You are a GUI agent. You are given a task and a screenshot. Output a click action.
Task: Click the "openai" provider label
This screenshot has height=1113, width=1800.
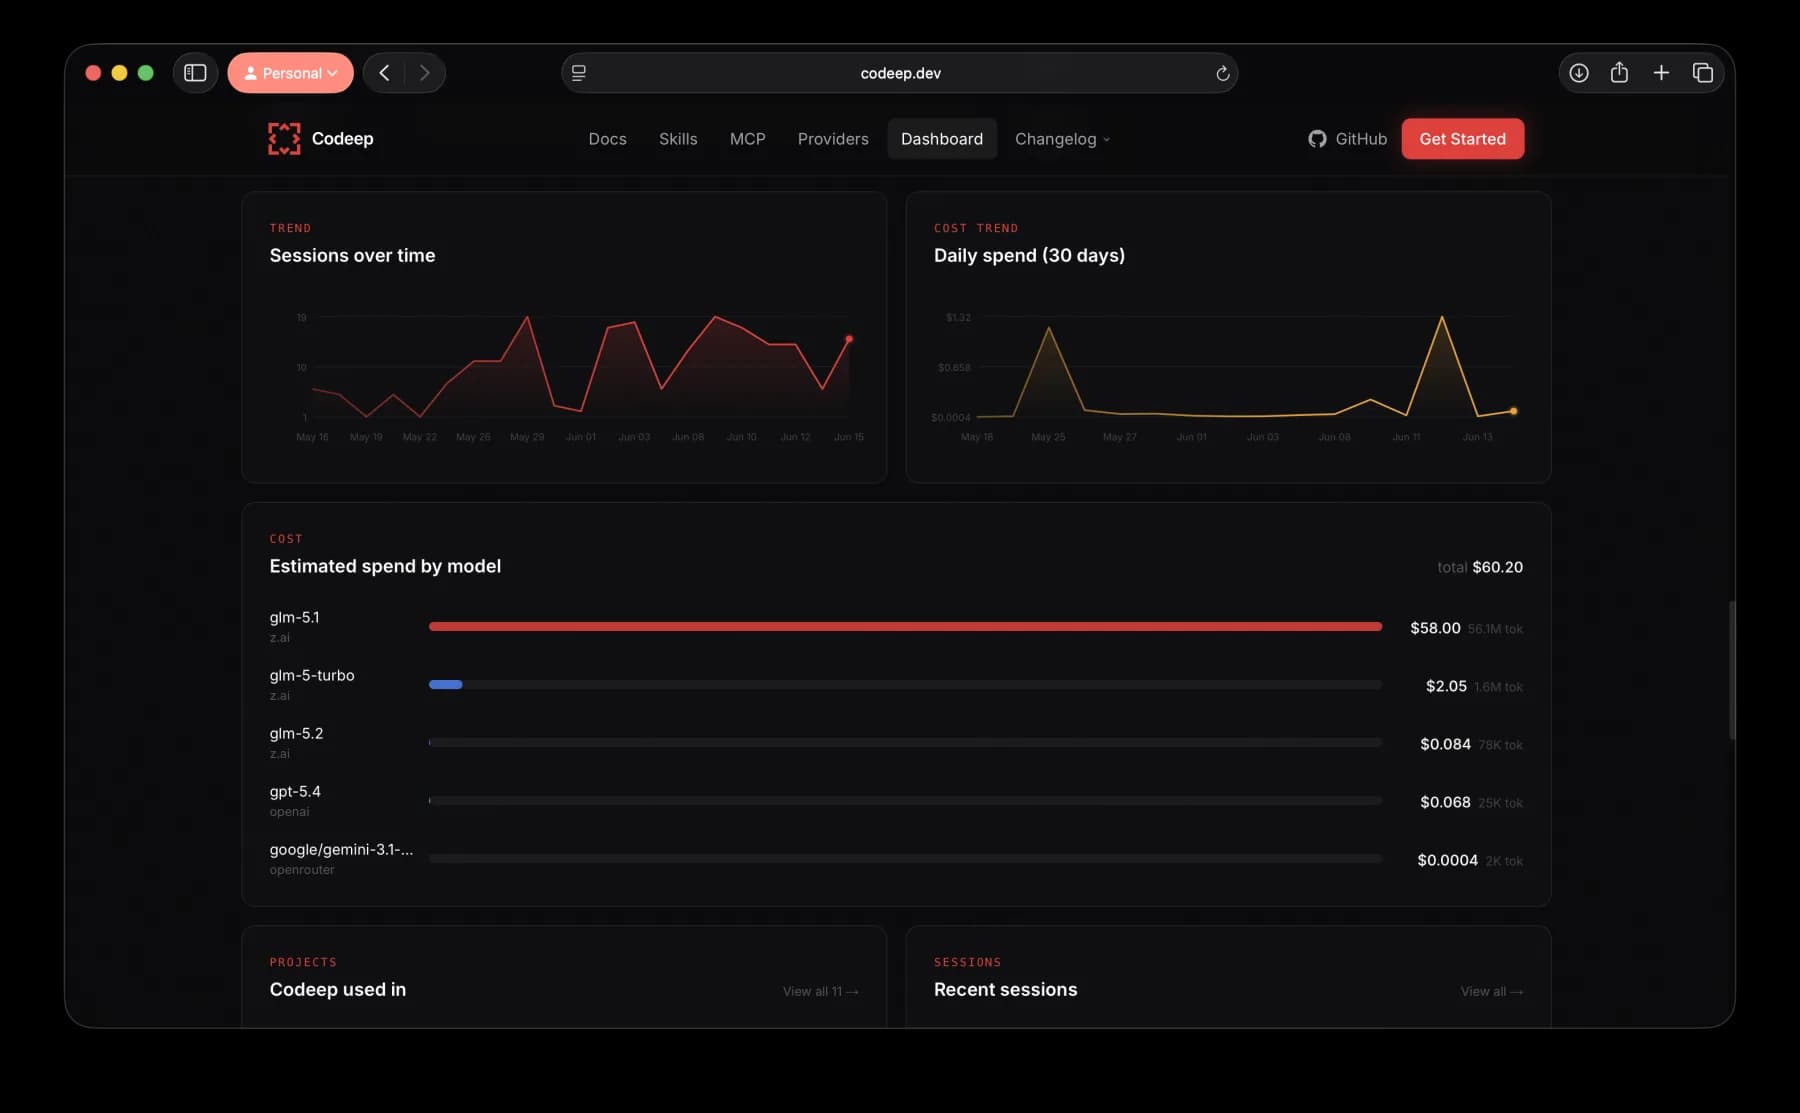pyautogui.click(x=289, y=812)
